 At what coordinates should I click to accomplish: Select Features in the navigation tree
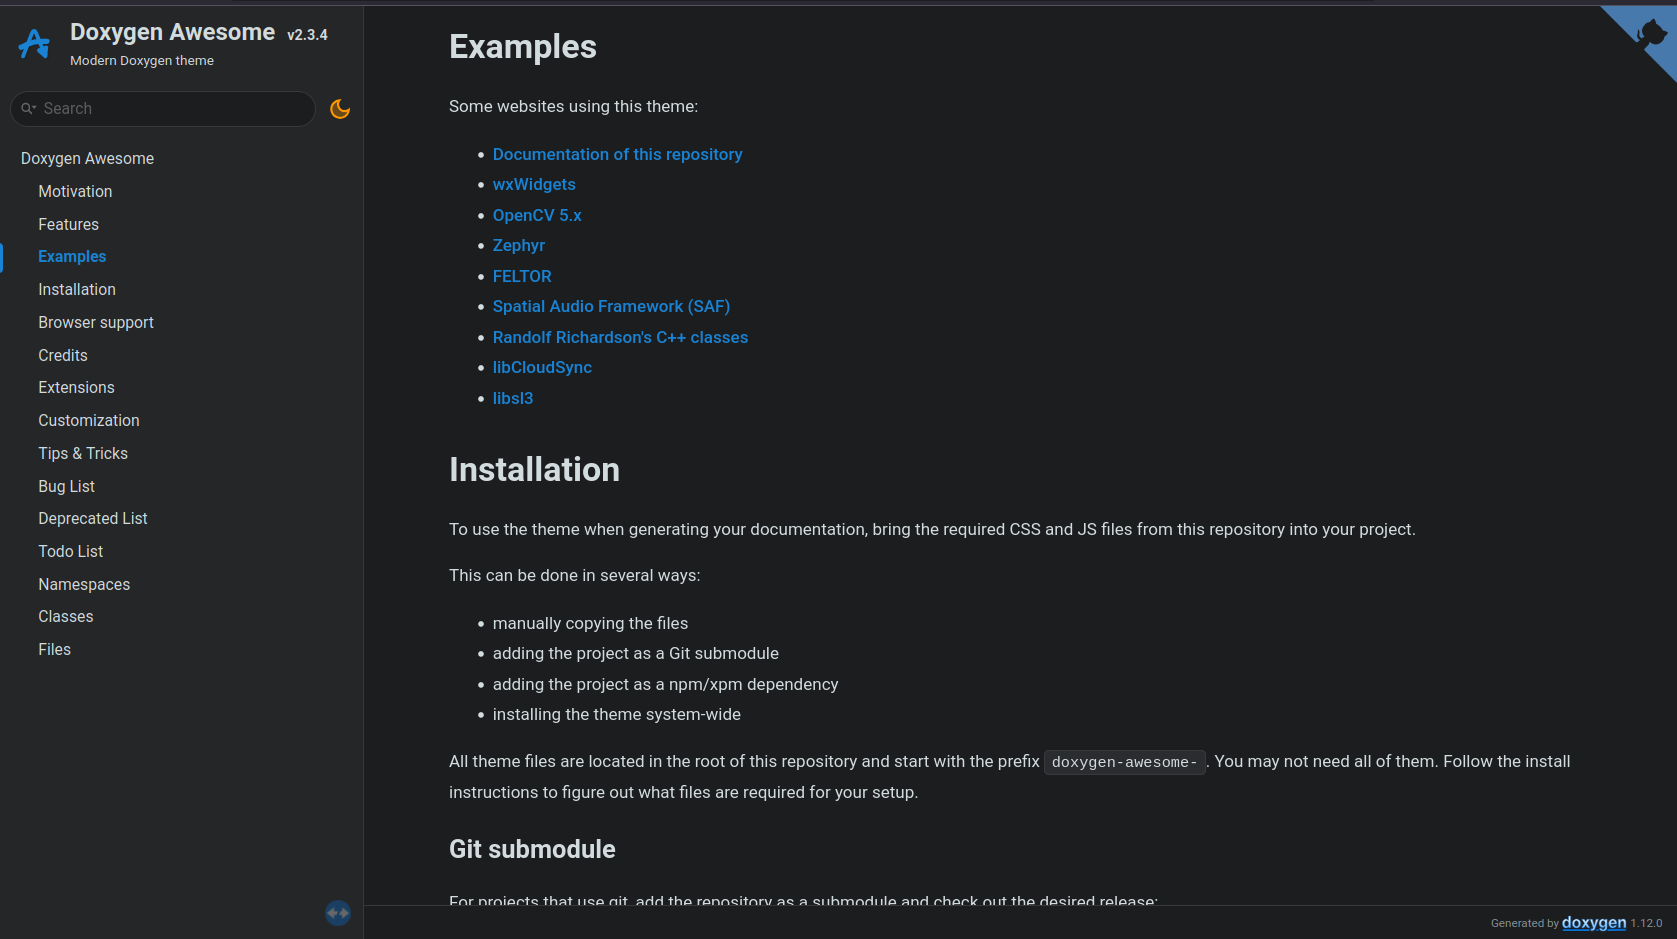pyautogui.click(x=68, y=224)
